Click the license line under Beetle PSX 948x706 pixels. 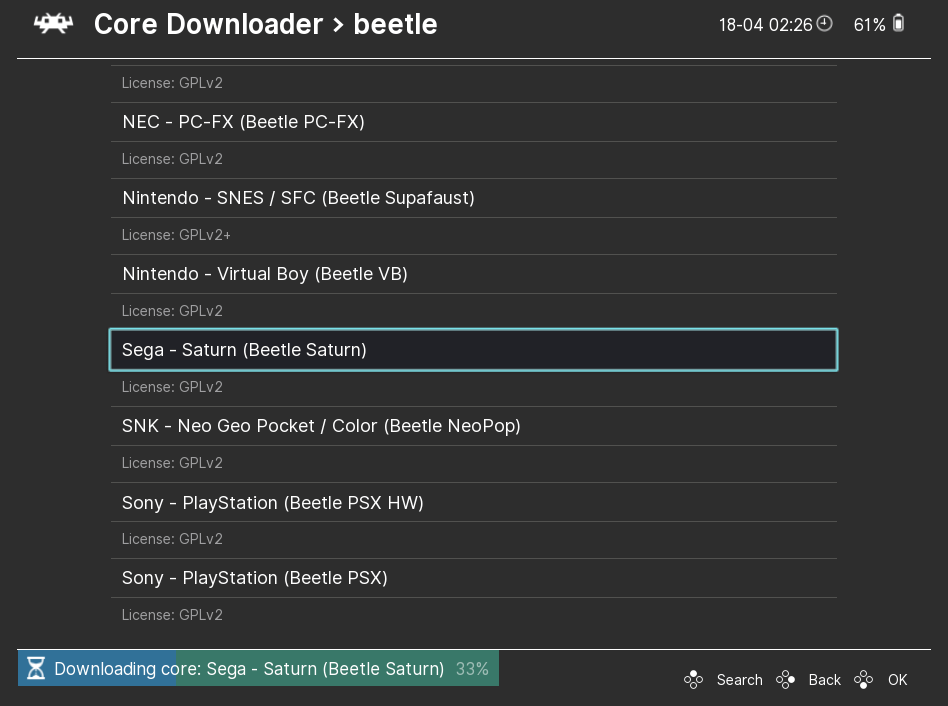coord(172,615)
